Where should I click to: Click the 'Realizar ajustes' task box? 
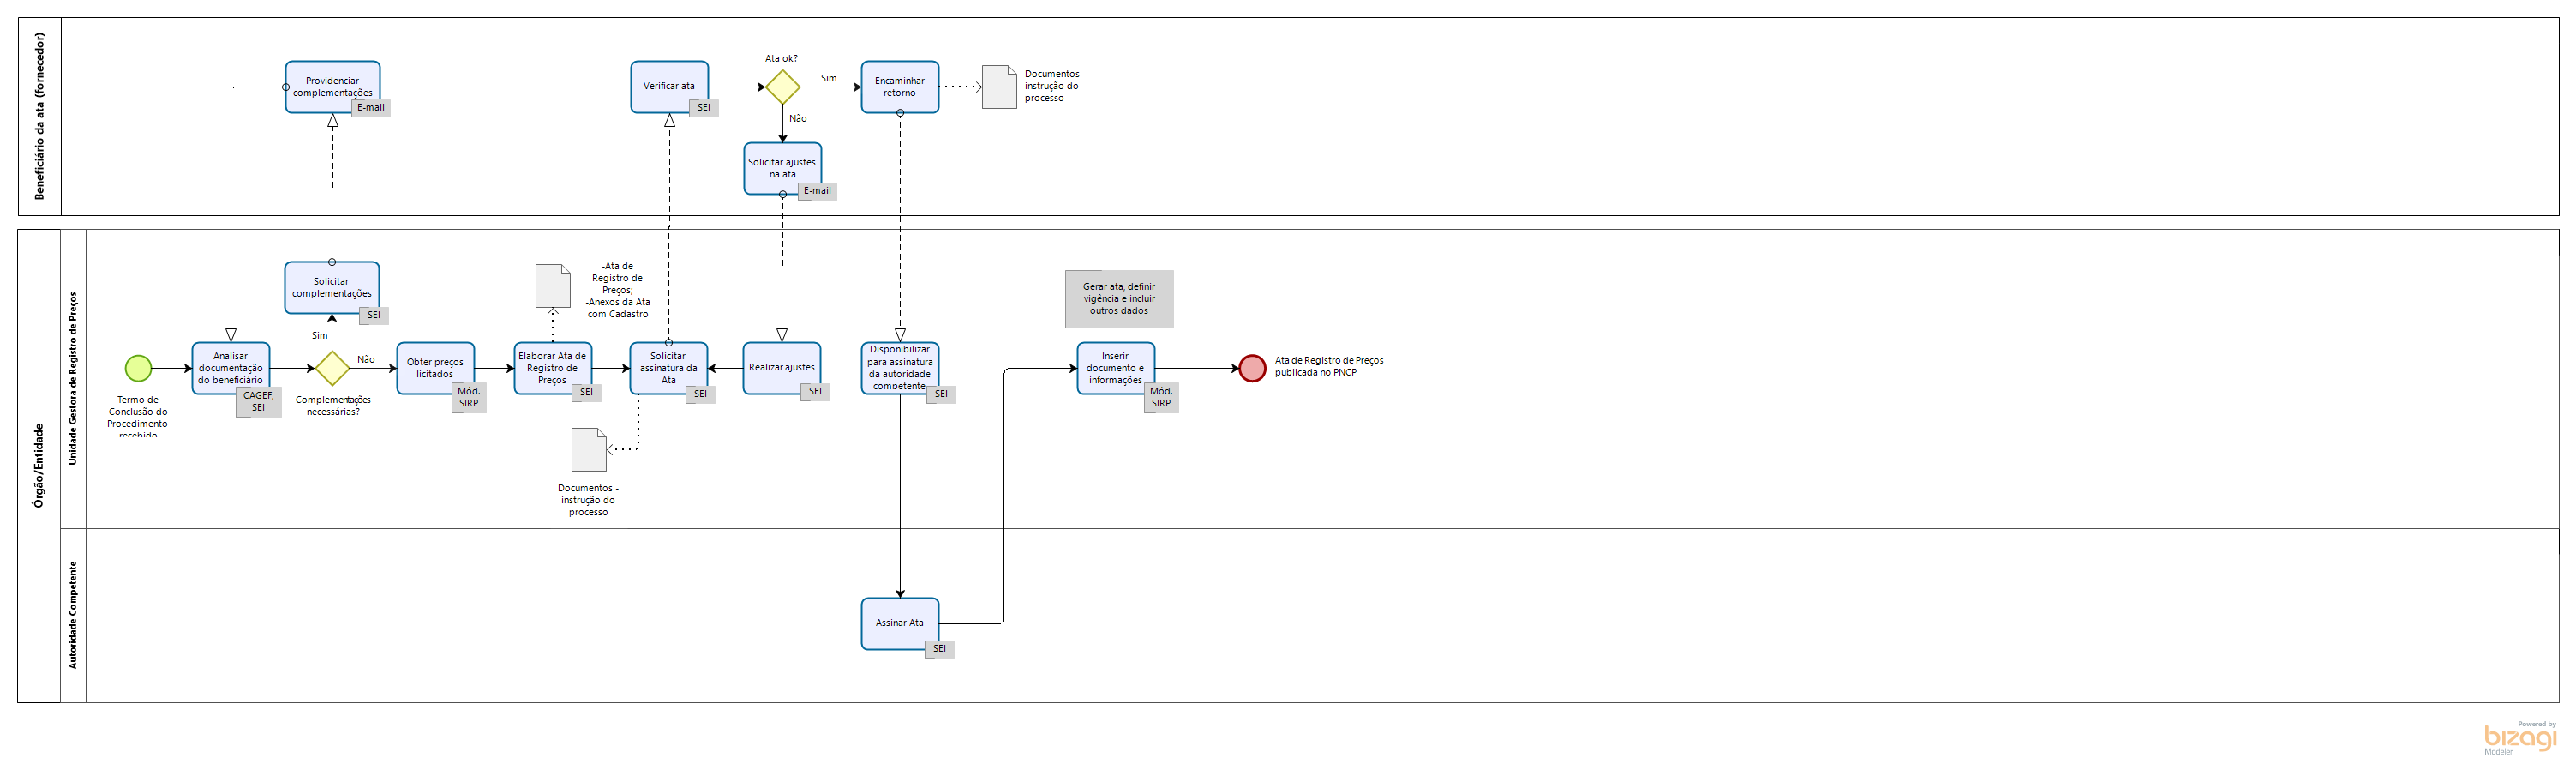click(781, 367)
